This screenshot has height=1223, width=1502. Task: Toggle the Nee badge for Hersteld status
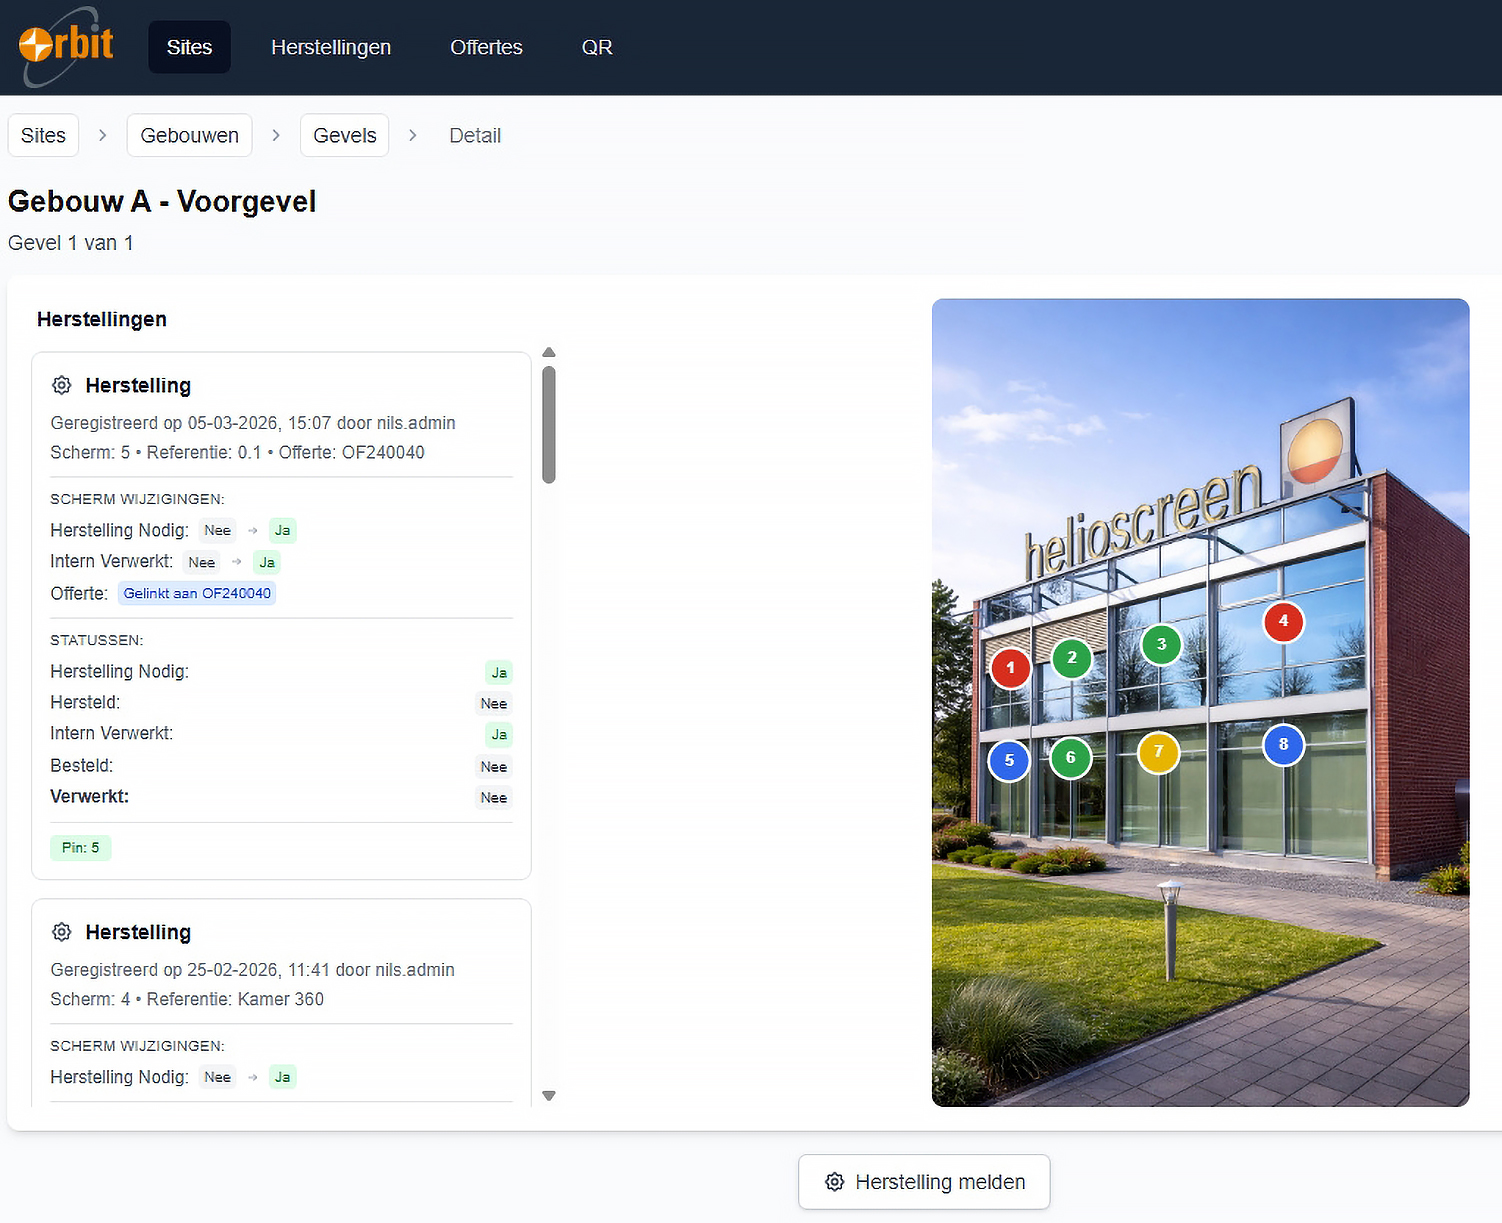(x=493, y=703)
